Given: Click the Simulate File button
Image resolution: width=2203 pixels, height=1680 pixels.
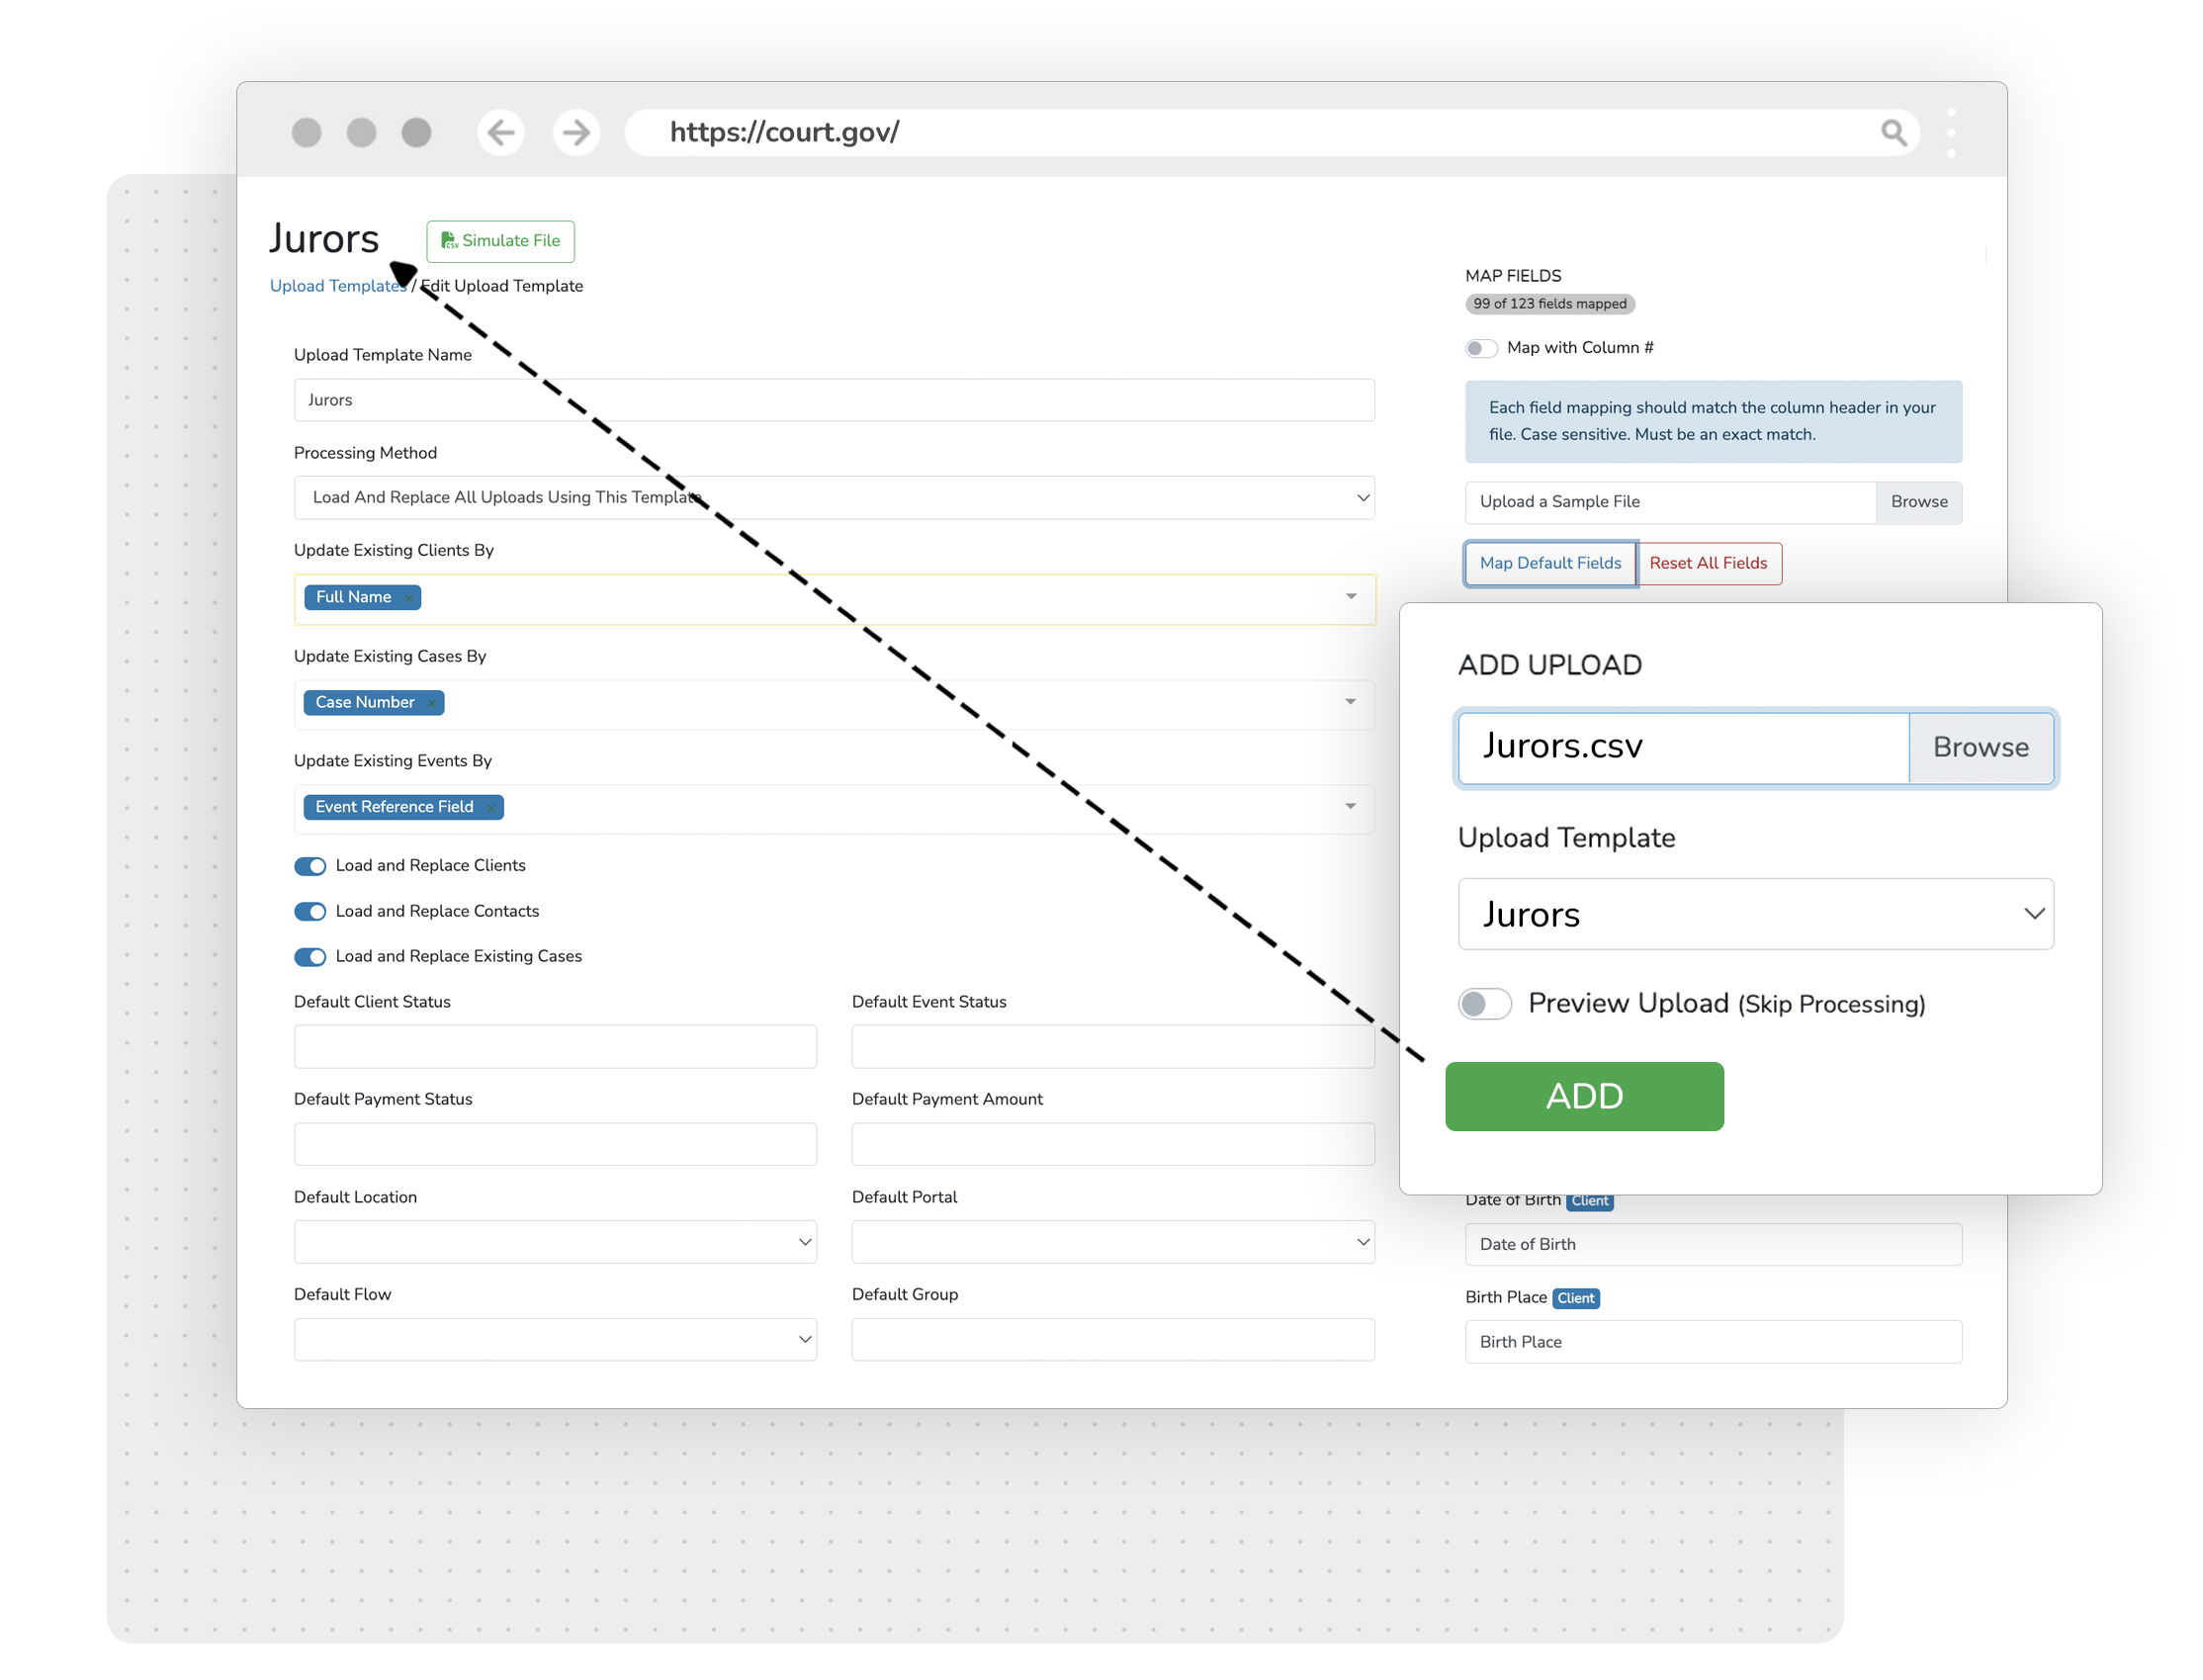Looking at the screenshot, I should [x=500, y=241].
